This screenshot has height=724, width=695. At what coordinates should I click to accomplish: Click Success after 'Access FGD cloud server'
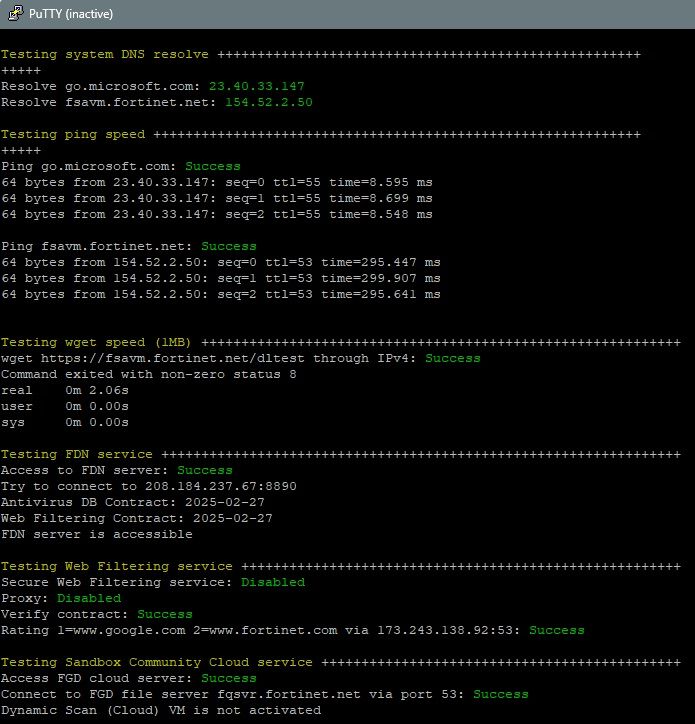pos(229,678)
